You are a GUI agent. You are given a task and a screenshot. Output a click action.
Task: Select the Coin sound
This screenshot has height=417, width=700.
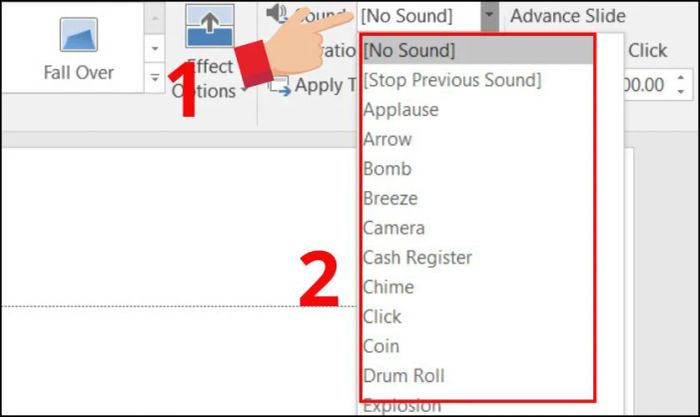pyautogui.click(x=477, y=346)
